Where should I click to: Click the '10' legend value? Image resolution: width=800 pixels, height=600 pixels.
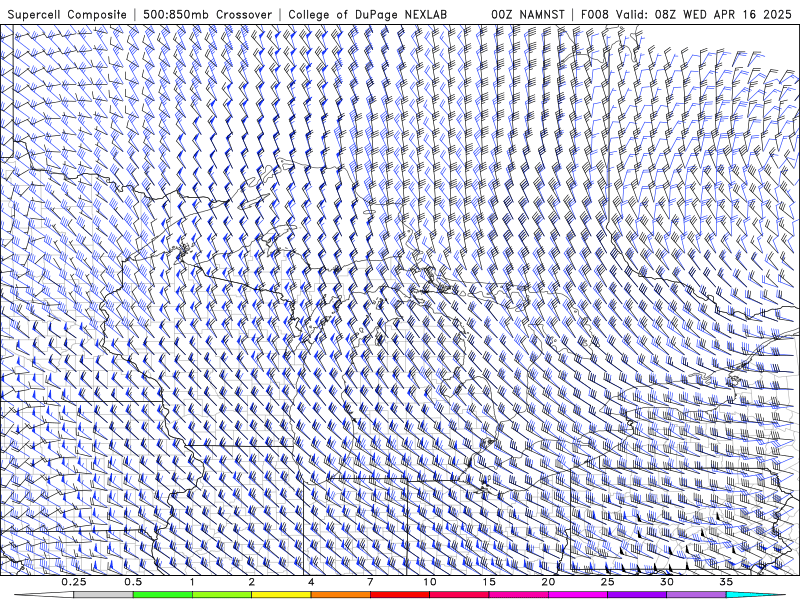pyautogui.click(x=430, y=582)
